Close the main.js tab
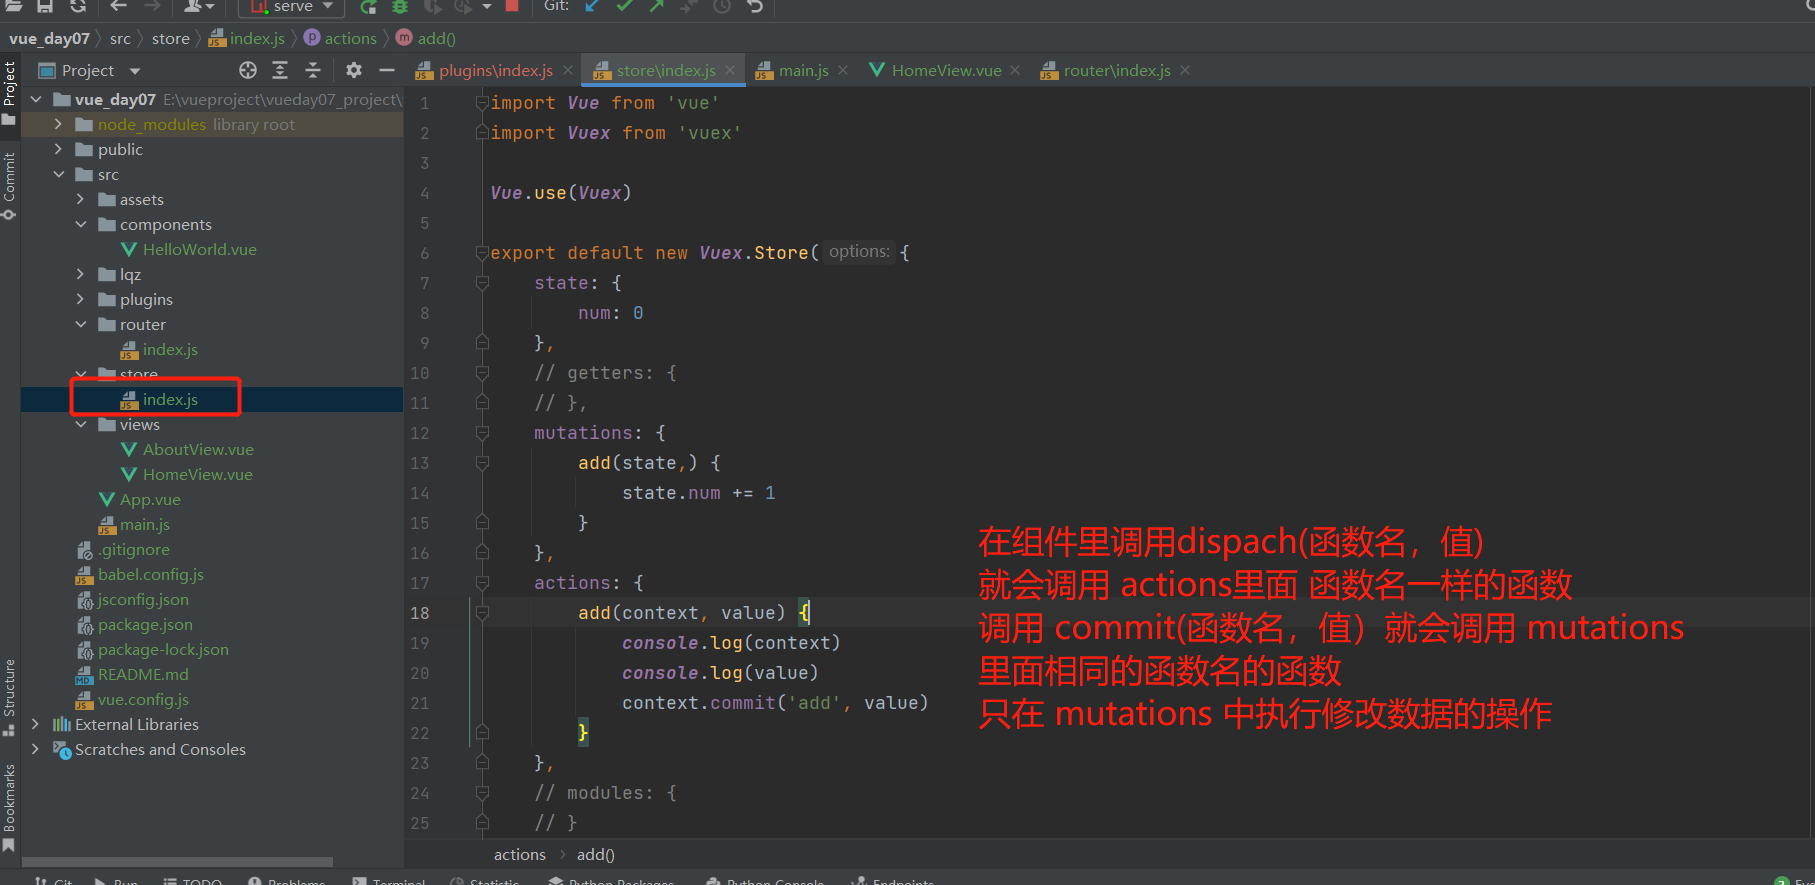 coord(843,70)
